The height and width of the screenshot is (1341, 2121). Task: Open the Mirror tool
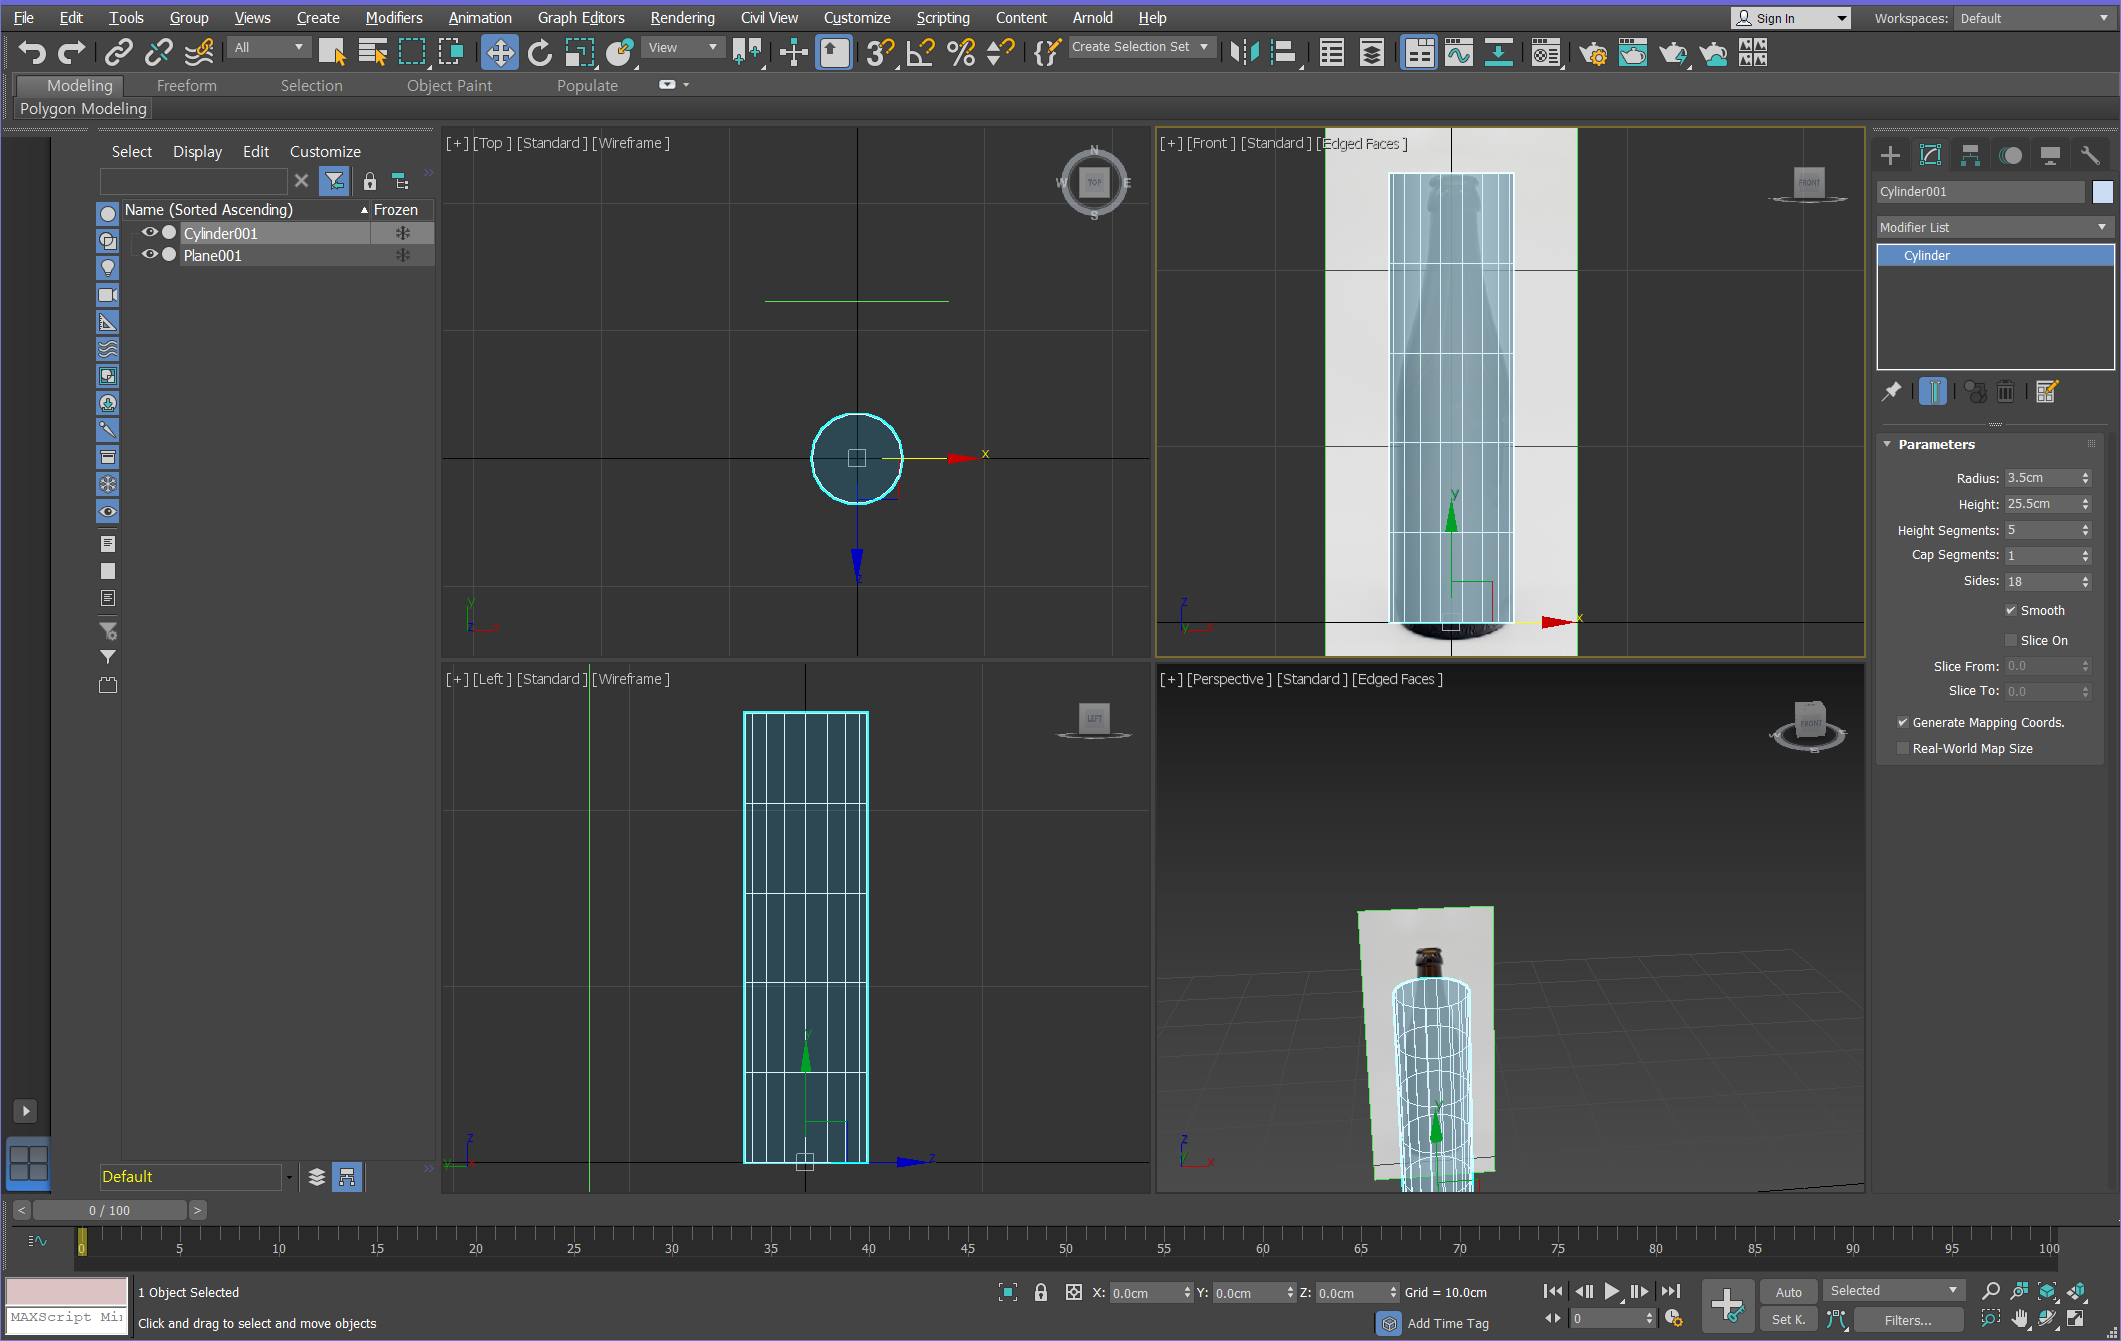tap(1244, 52)
